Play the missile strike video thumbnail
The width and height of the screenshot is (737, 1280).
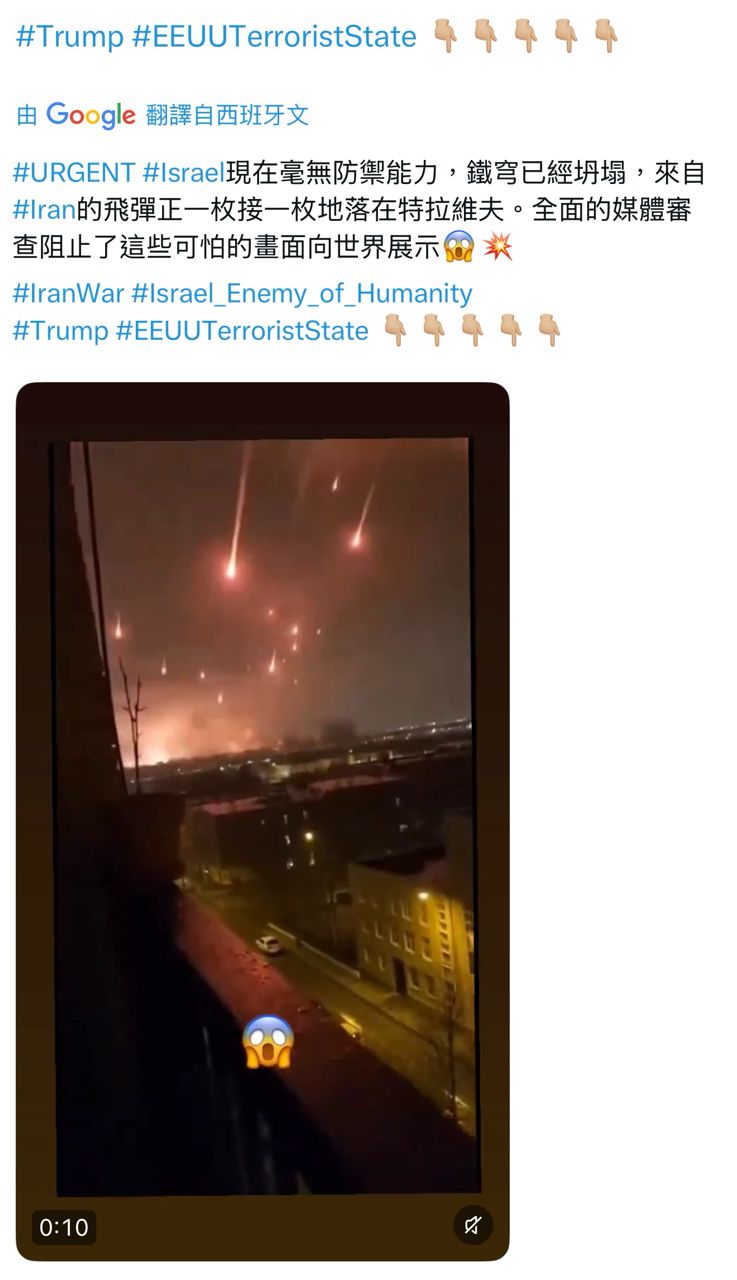tap(263, 821)
